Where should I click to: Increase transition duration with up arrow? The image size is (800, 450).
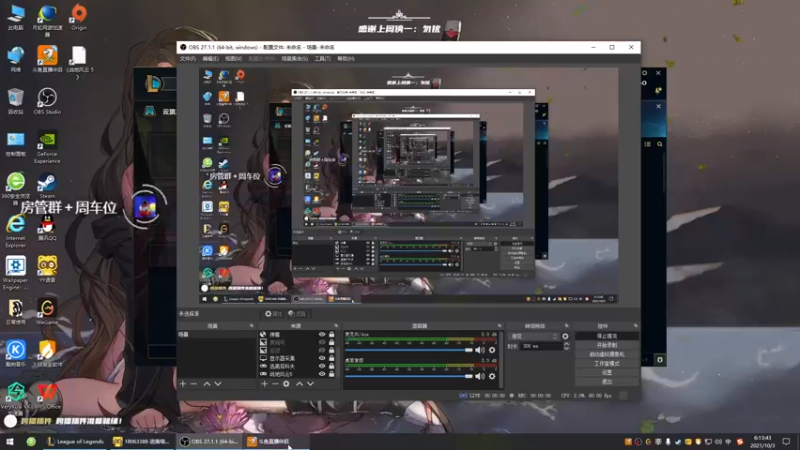click(x=566, y=344)
